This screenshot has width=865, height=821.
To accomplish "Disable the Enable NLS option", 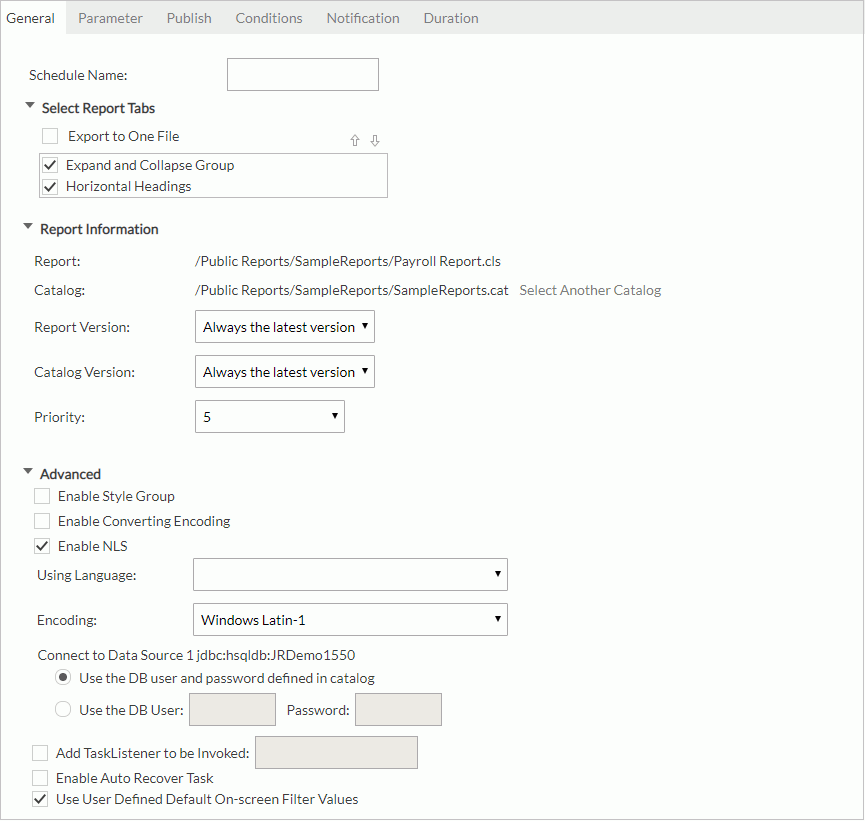I will click(x=41, y=545).
